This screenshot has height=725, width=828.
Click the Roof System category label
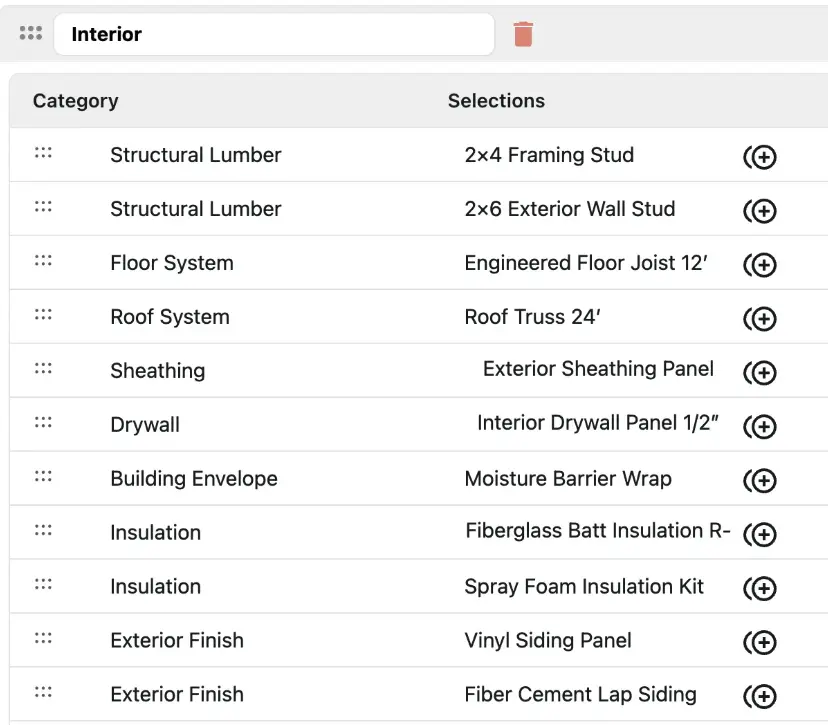click(x=170, y=316)
